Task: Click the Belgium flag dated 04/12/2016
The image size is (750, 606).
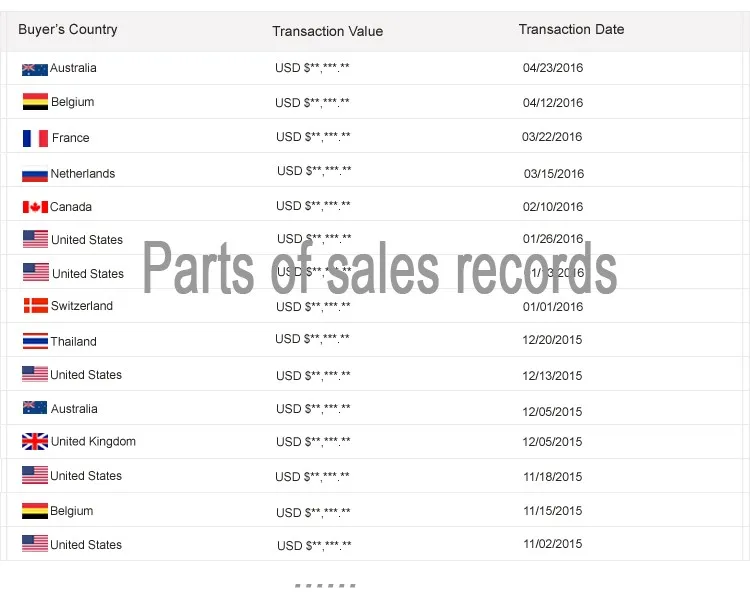Action: coord(35,102)
